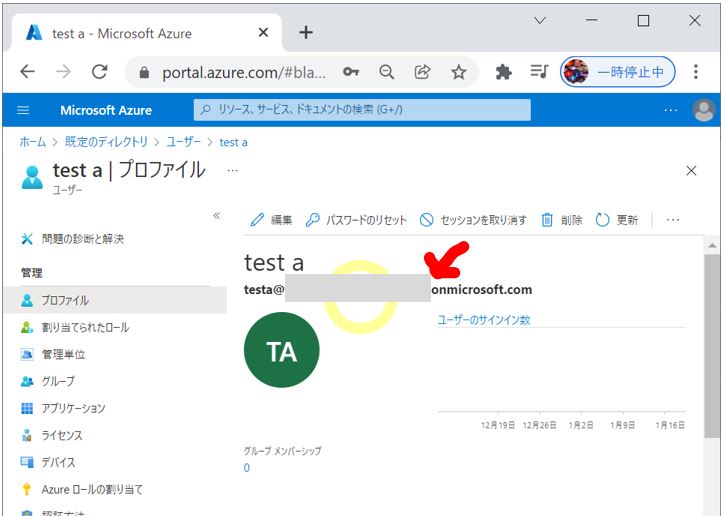
Task: Open the extensions puzzle icon
Action: pos(503,72)
